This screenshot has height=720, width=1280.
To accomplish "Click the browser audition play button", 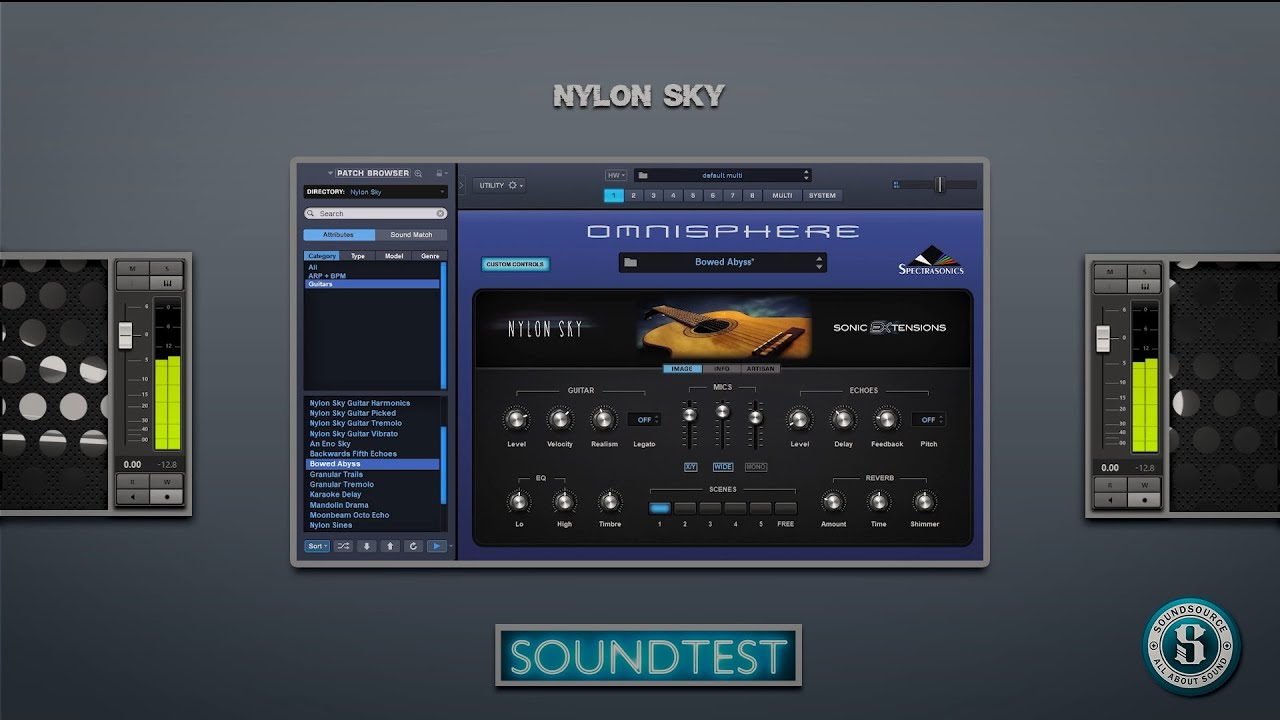I will (436, 546).
